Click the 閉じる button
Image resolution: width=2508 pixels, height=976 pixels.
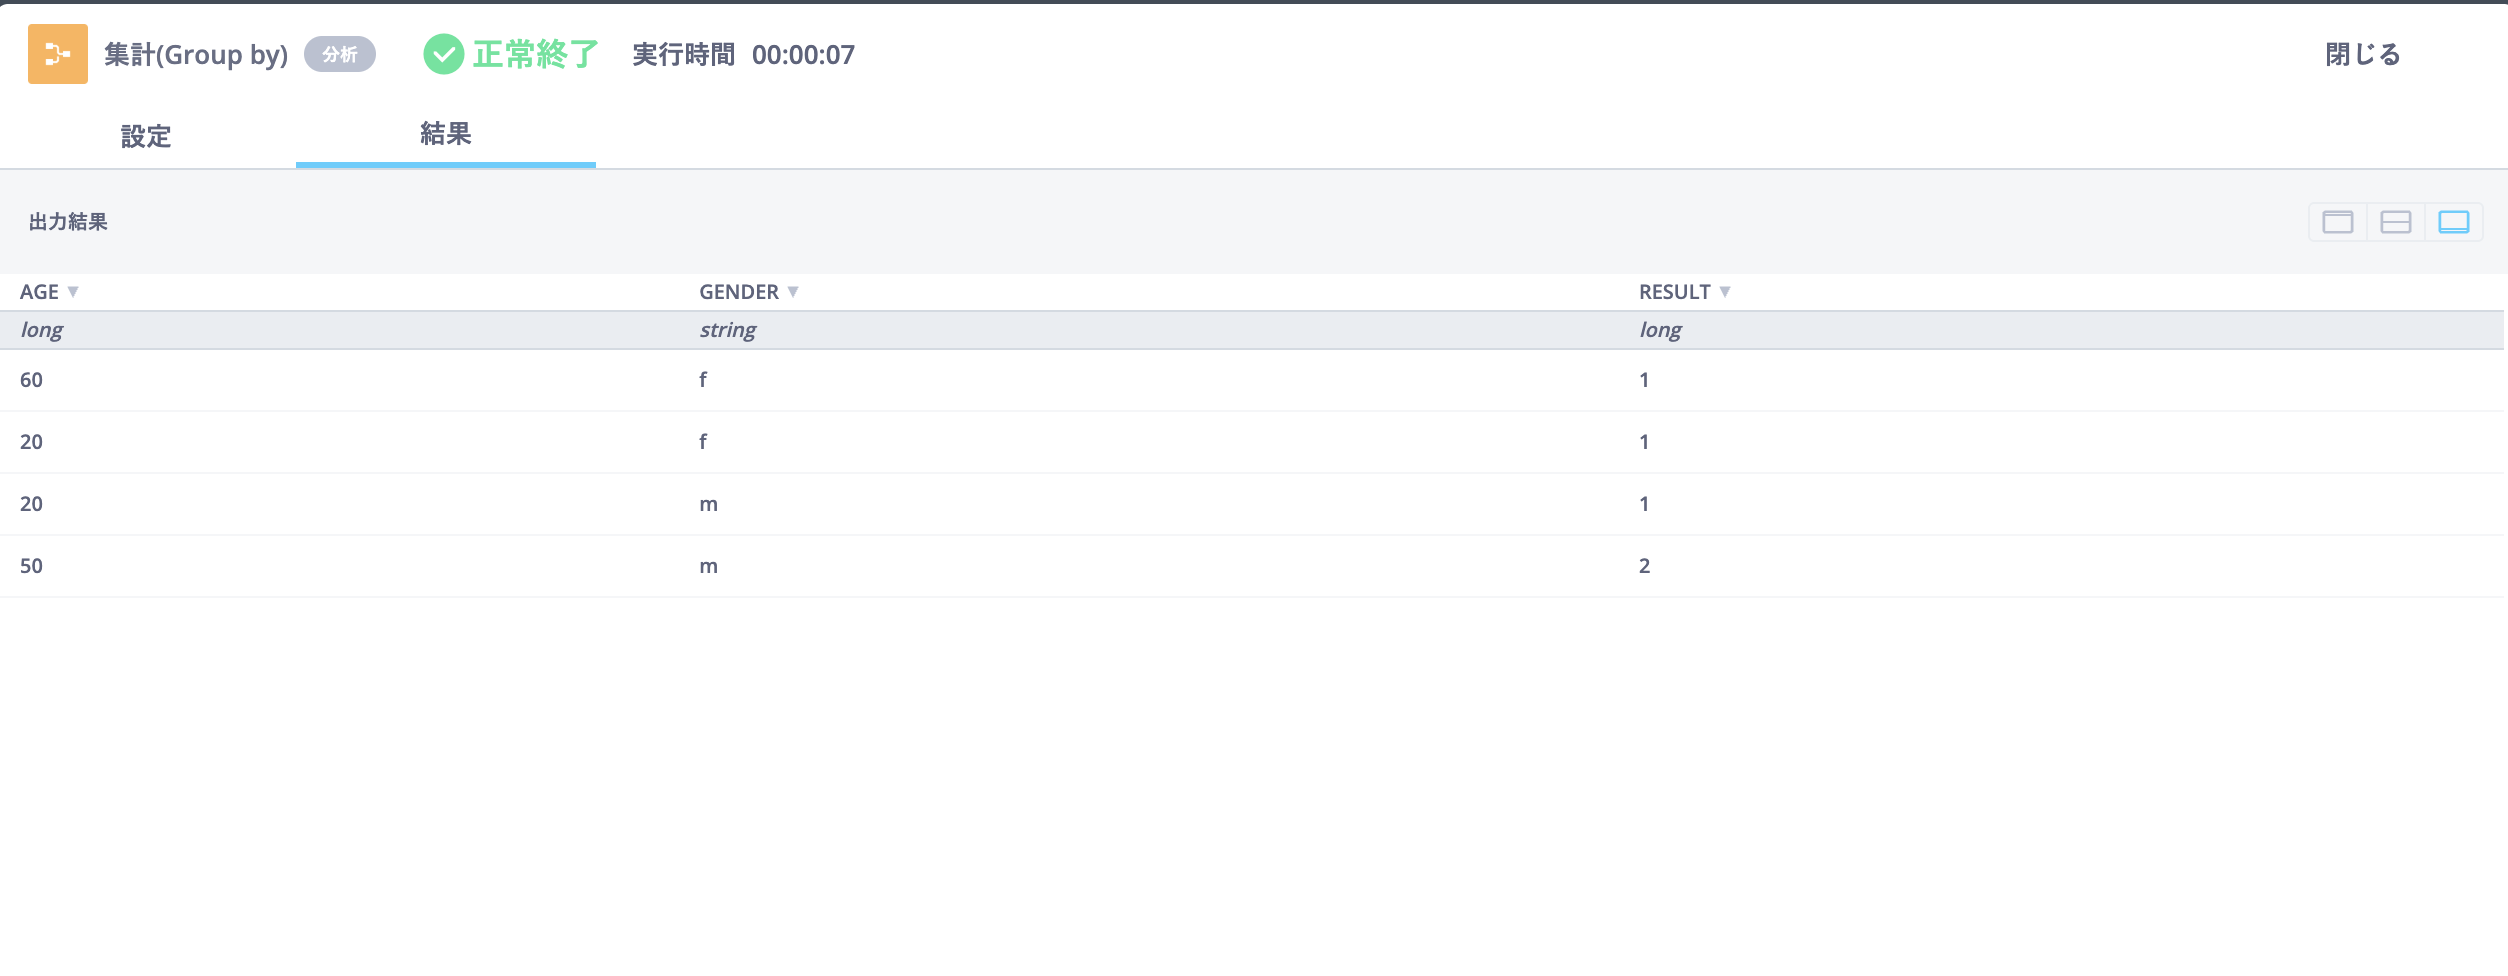point(2362,54)
